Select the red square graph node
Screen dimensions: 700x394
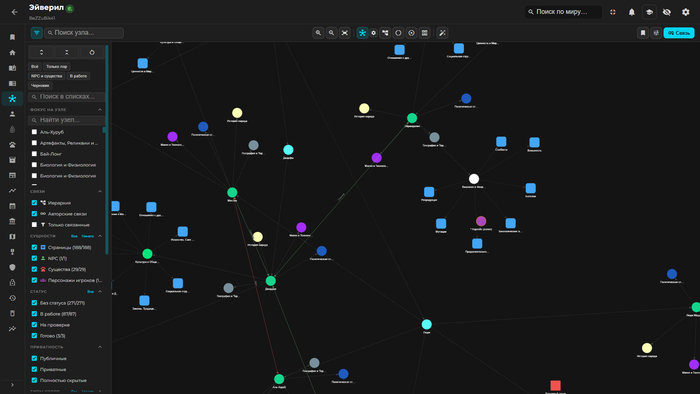555,385
